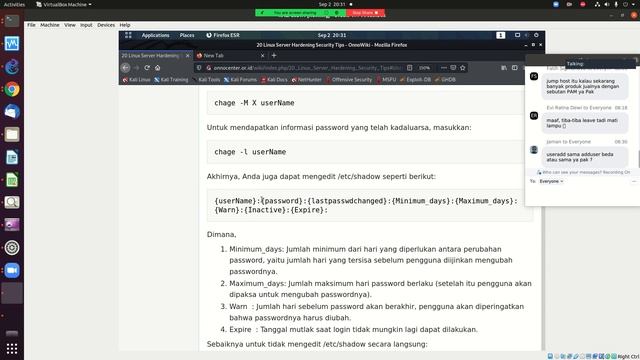Open VirtualBox Machine dropdown in top bar

64,4
